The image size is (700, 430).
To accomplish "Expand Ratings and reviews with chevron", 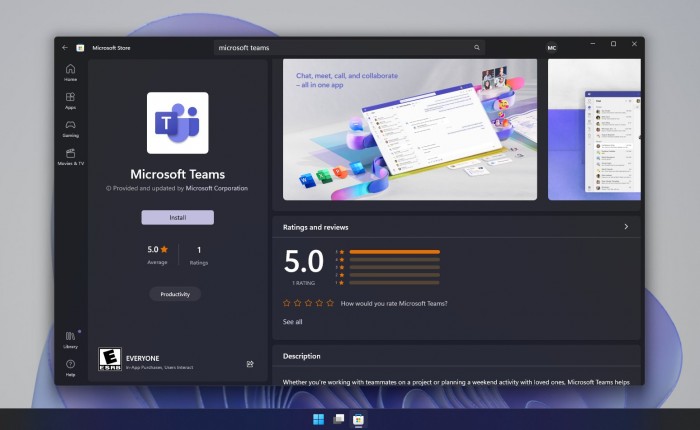I will (x=626, y=227).
